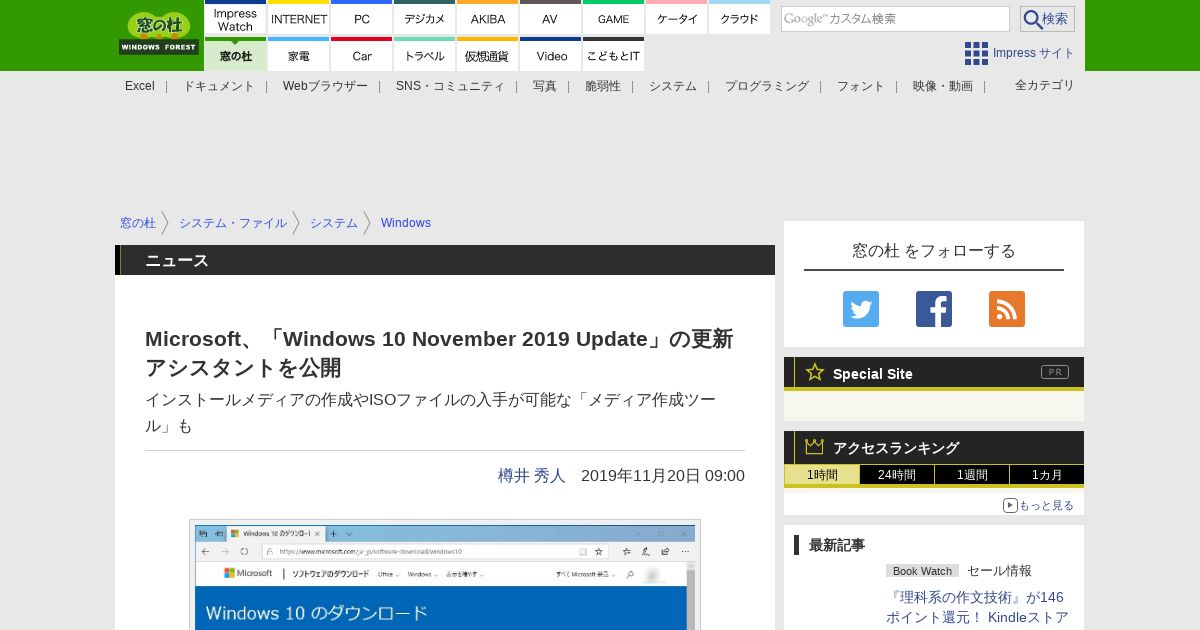Click the PR badge
The image size is (1200, 630).
(1055, 372)
